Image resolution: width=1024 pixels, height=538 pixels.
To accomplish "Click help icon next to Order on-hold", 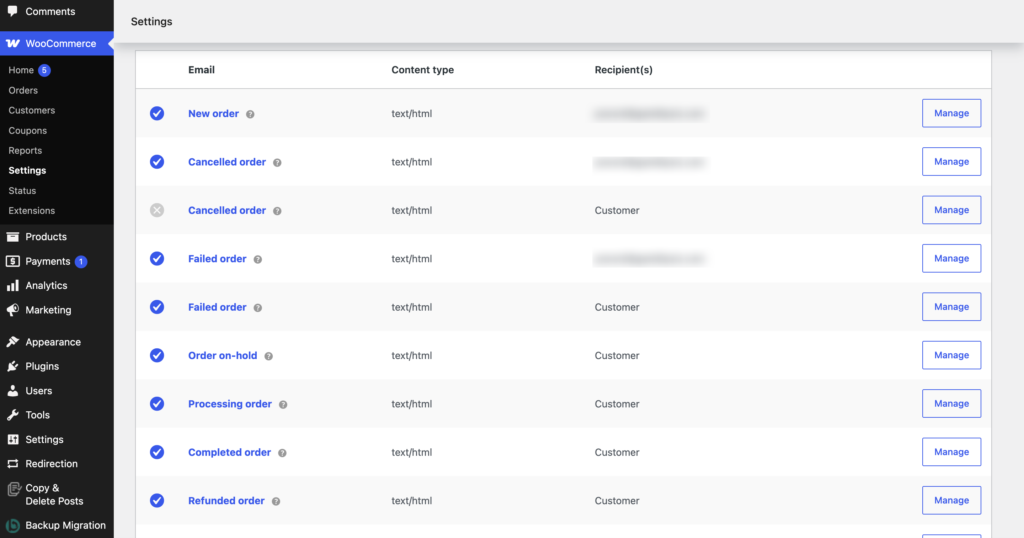I will [268, 356].
